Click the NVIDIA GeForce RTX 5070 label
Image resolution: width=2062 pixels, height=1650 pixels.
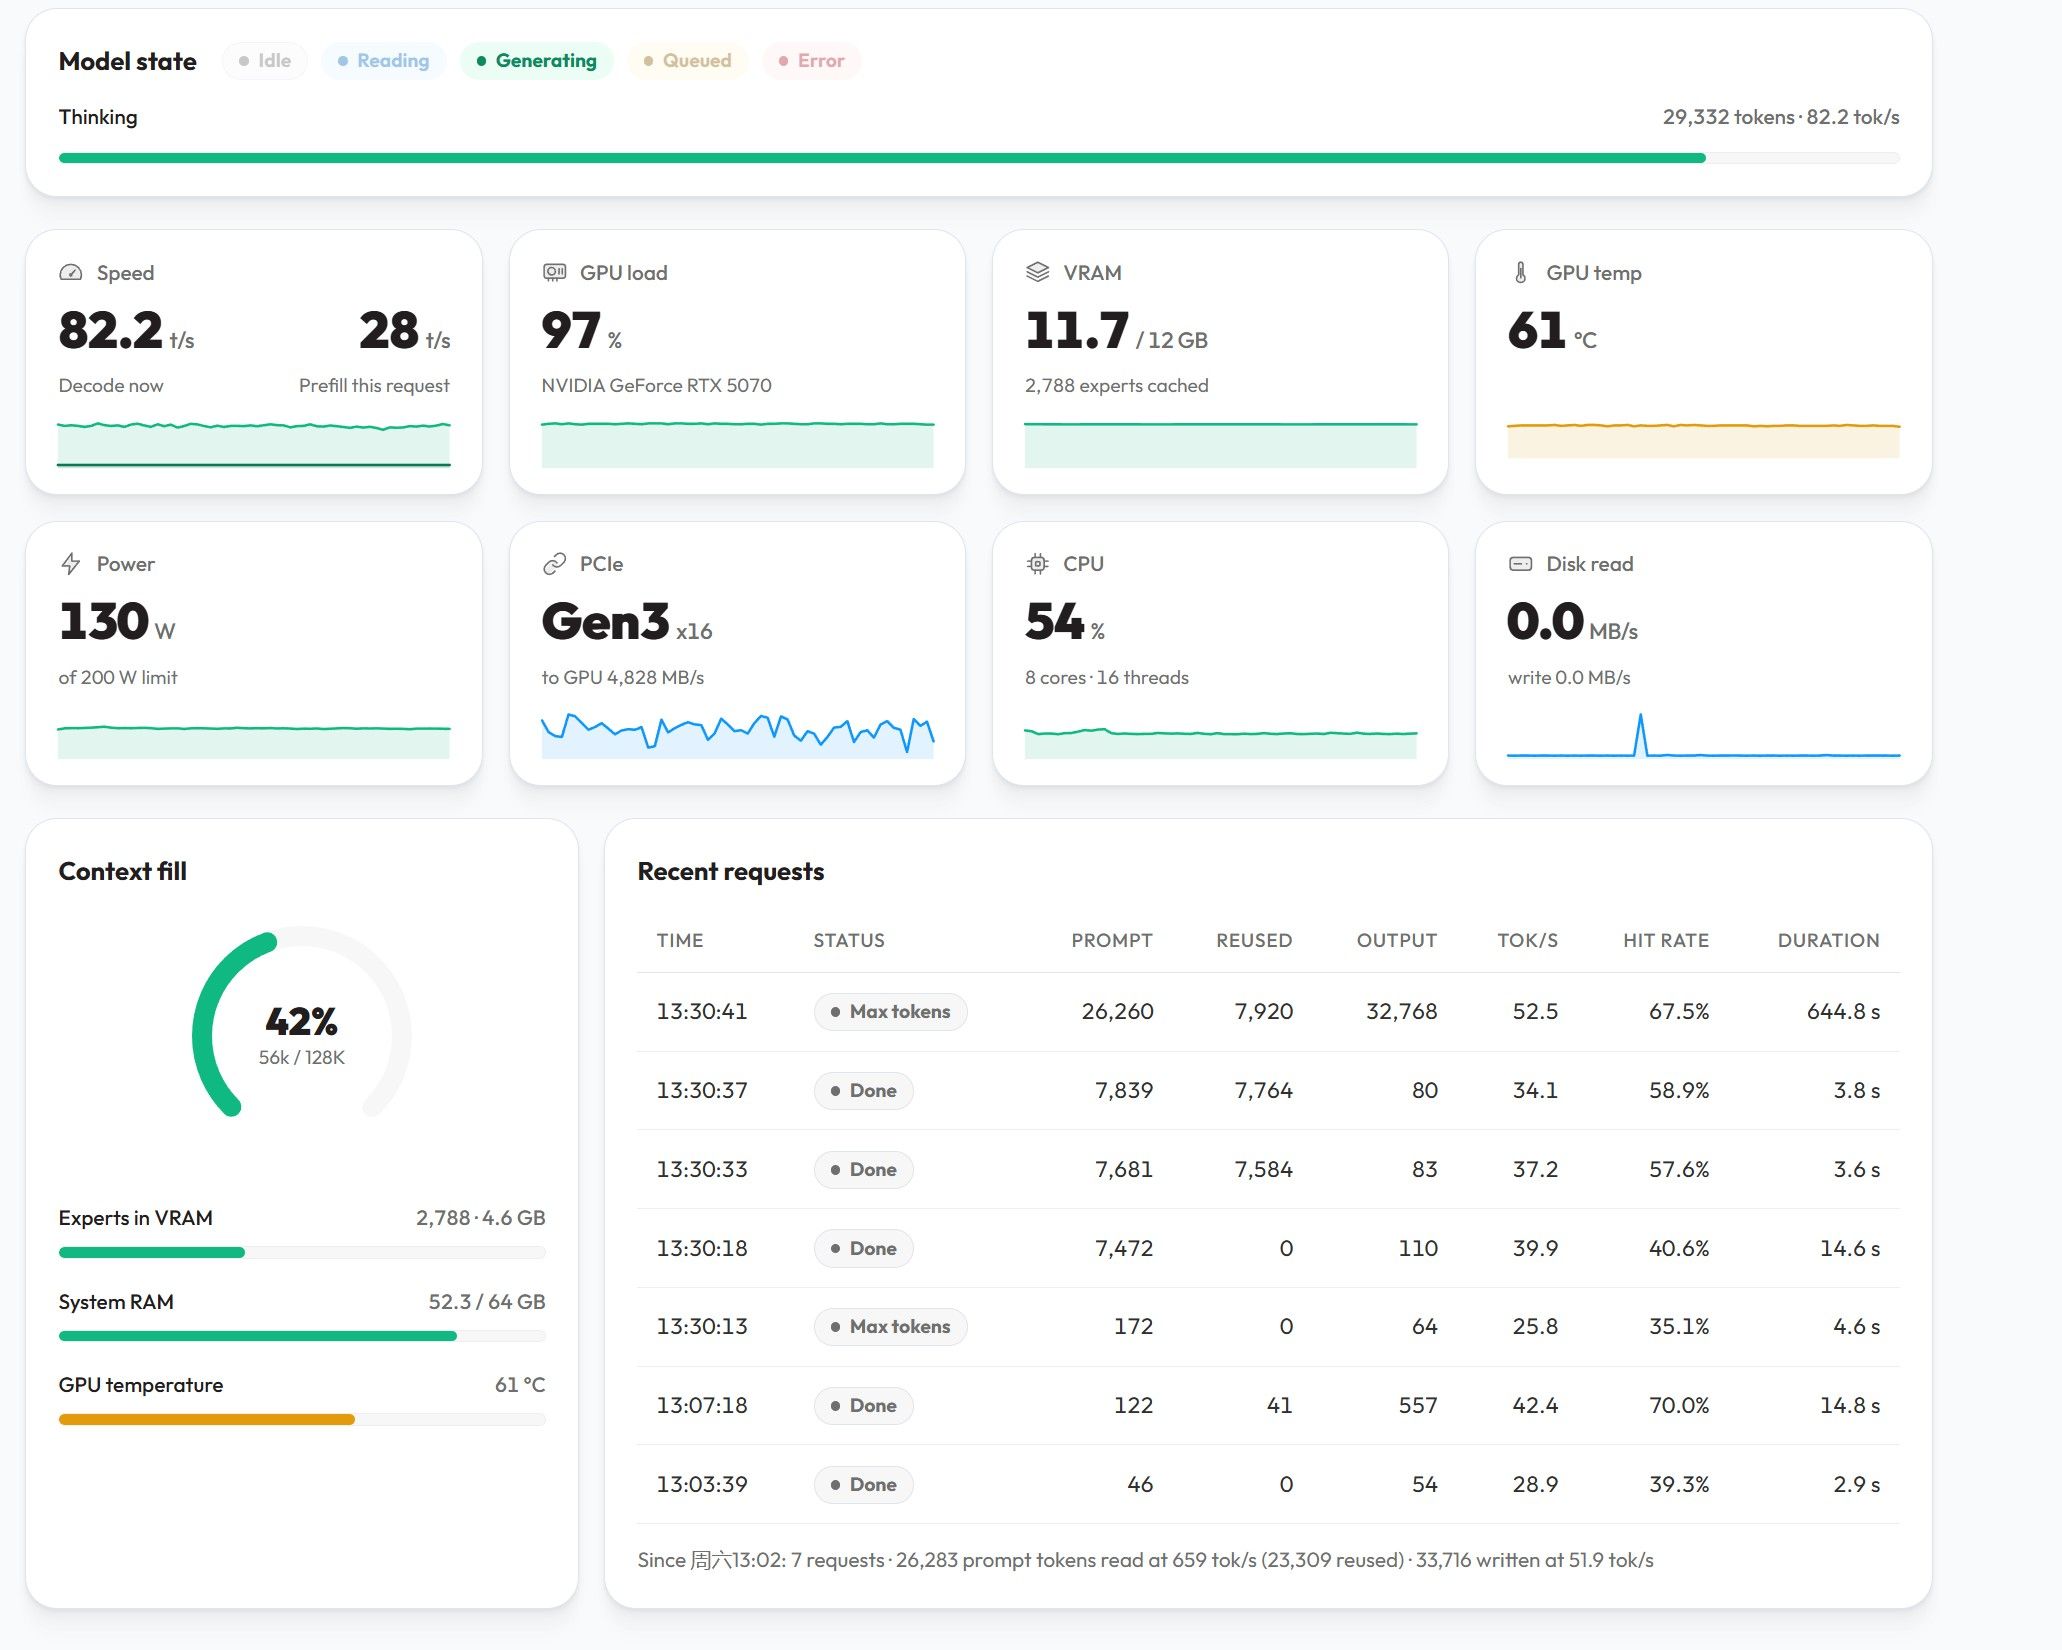[x=656, y=385]
